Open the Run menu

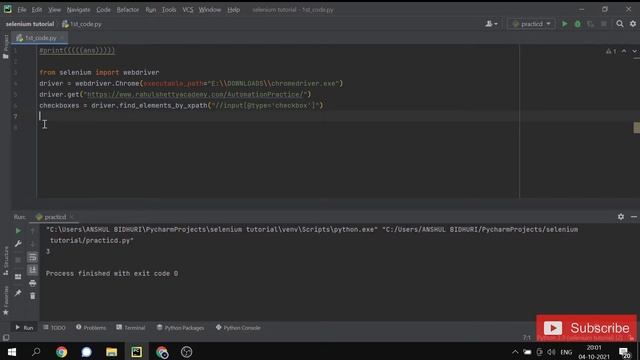151,9
